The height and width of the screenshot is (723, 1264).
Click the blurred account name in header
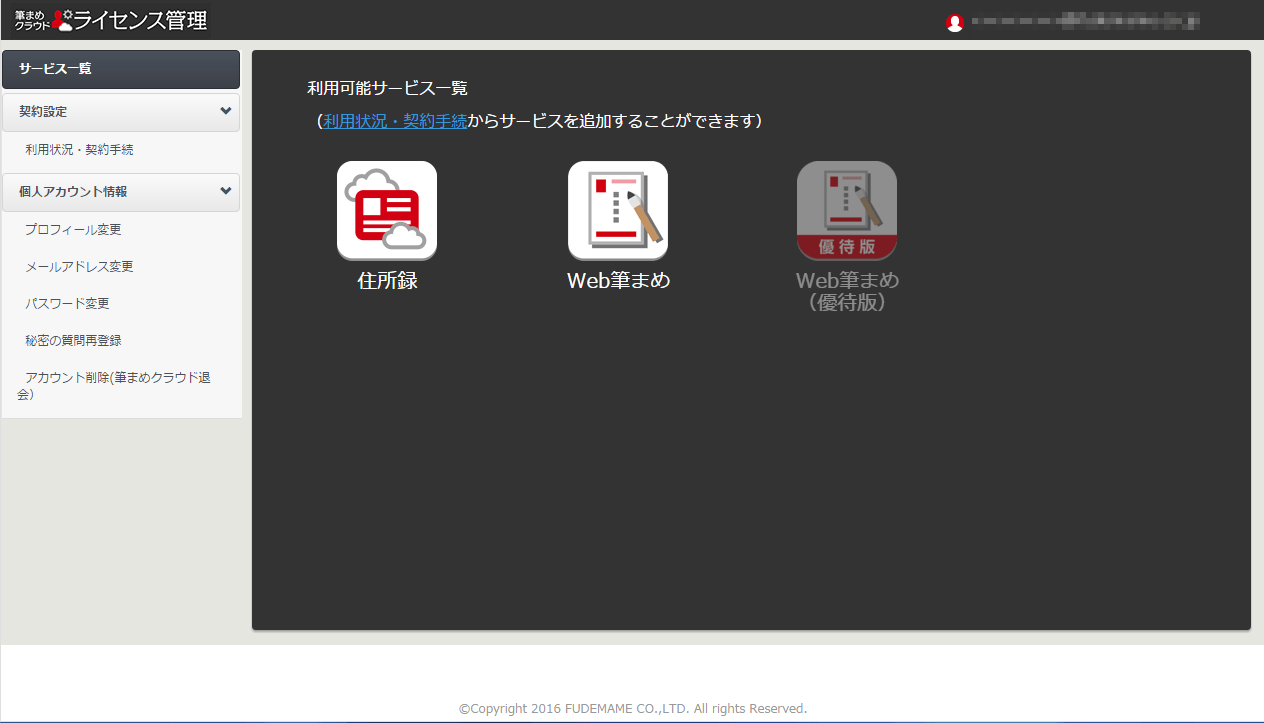point(1085,21)
